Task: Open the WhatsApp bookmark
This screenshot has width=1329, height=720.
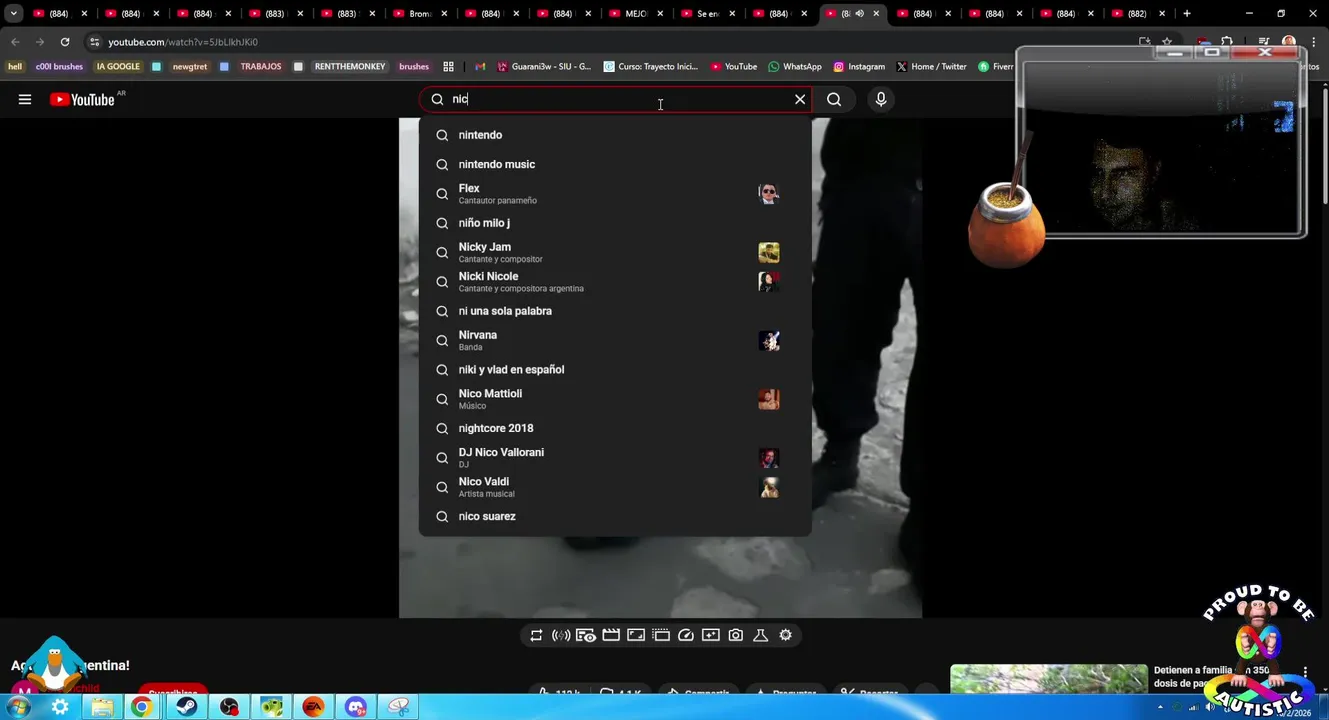Action: click(795, 67)
